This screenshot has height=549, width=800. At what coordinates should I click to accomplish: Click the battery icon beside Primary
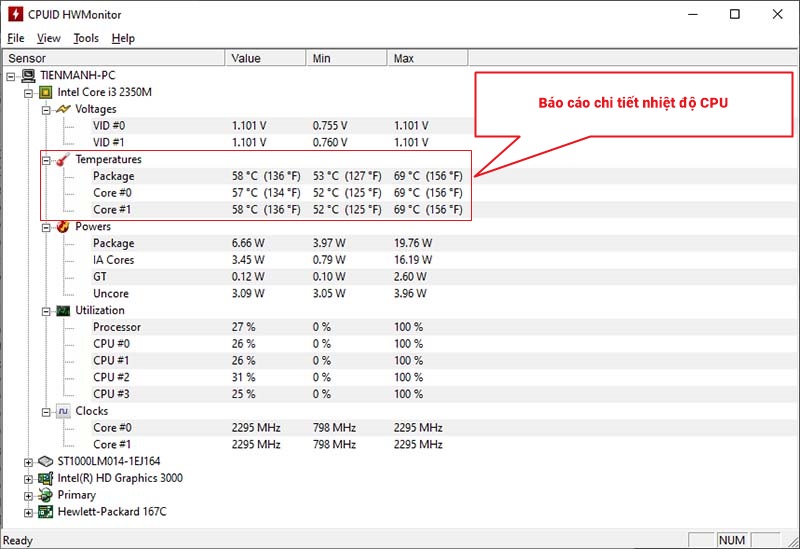coord(45,495)
